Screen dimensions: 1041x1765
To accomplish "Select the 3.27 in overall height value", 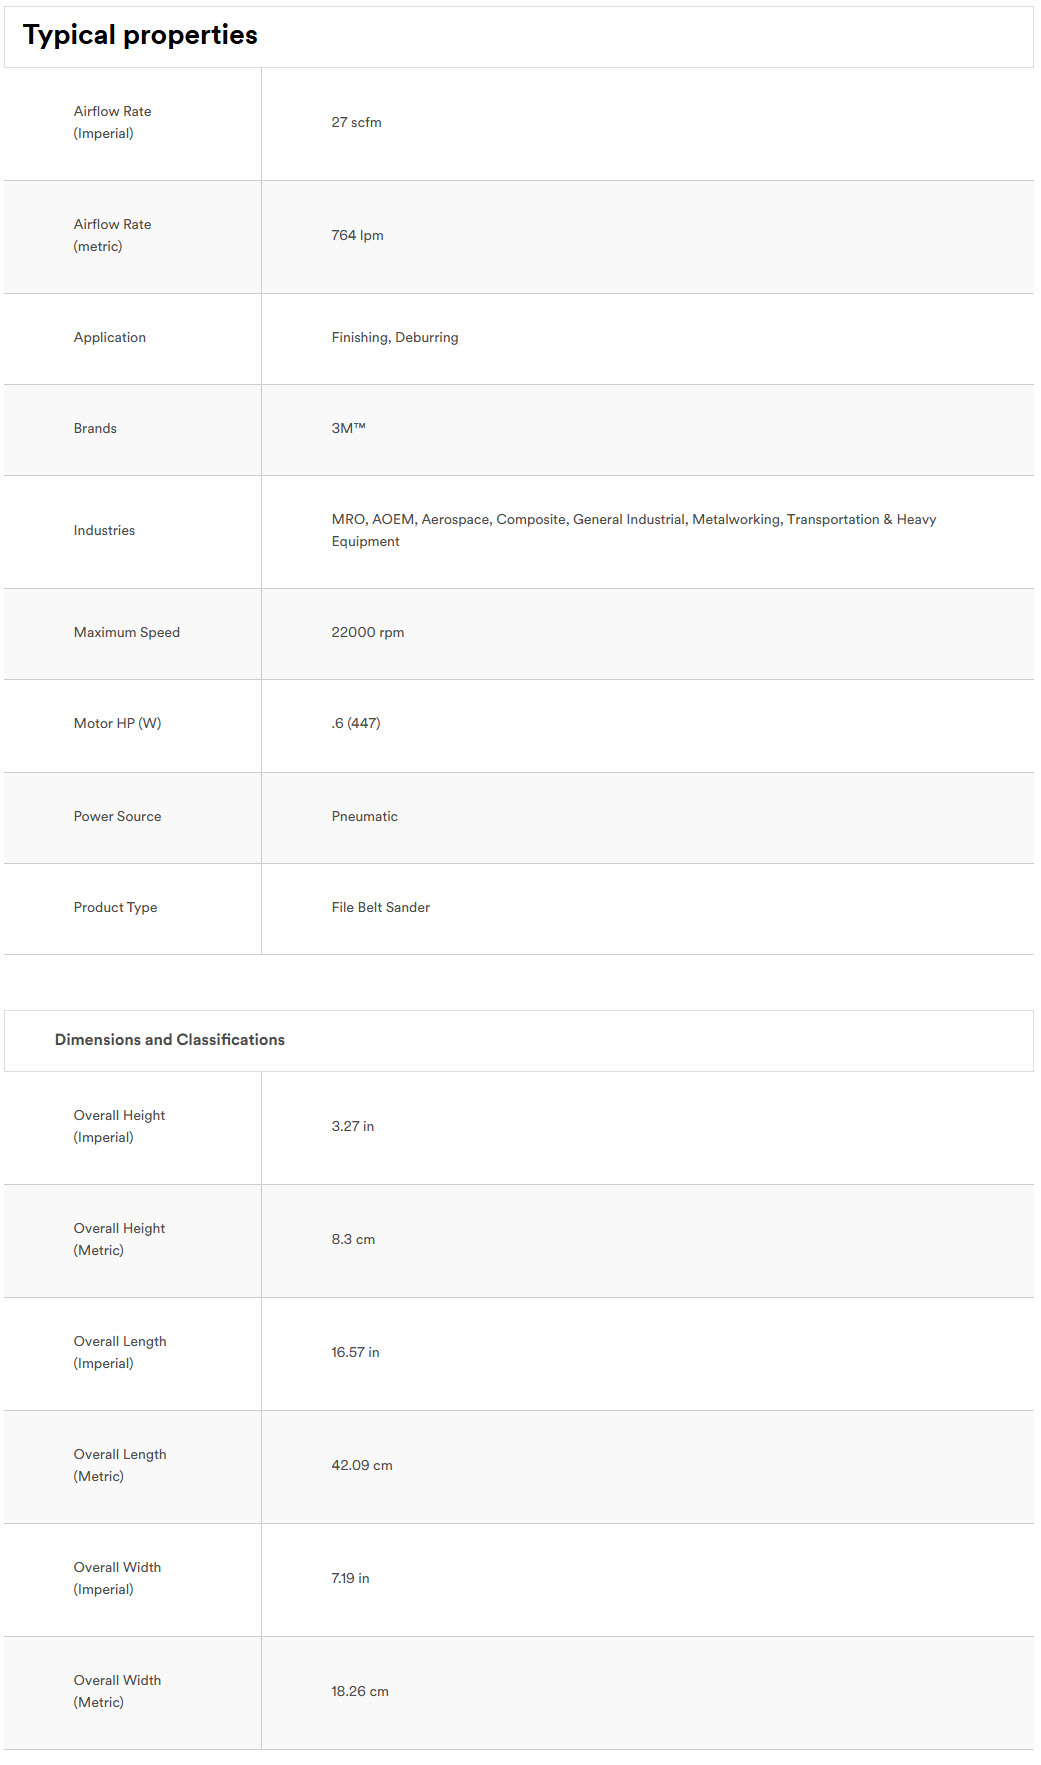I will [353, 1126].
